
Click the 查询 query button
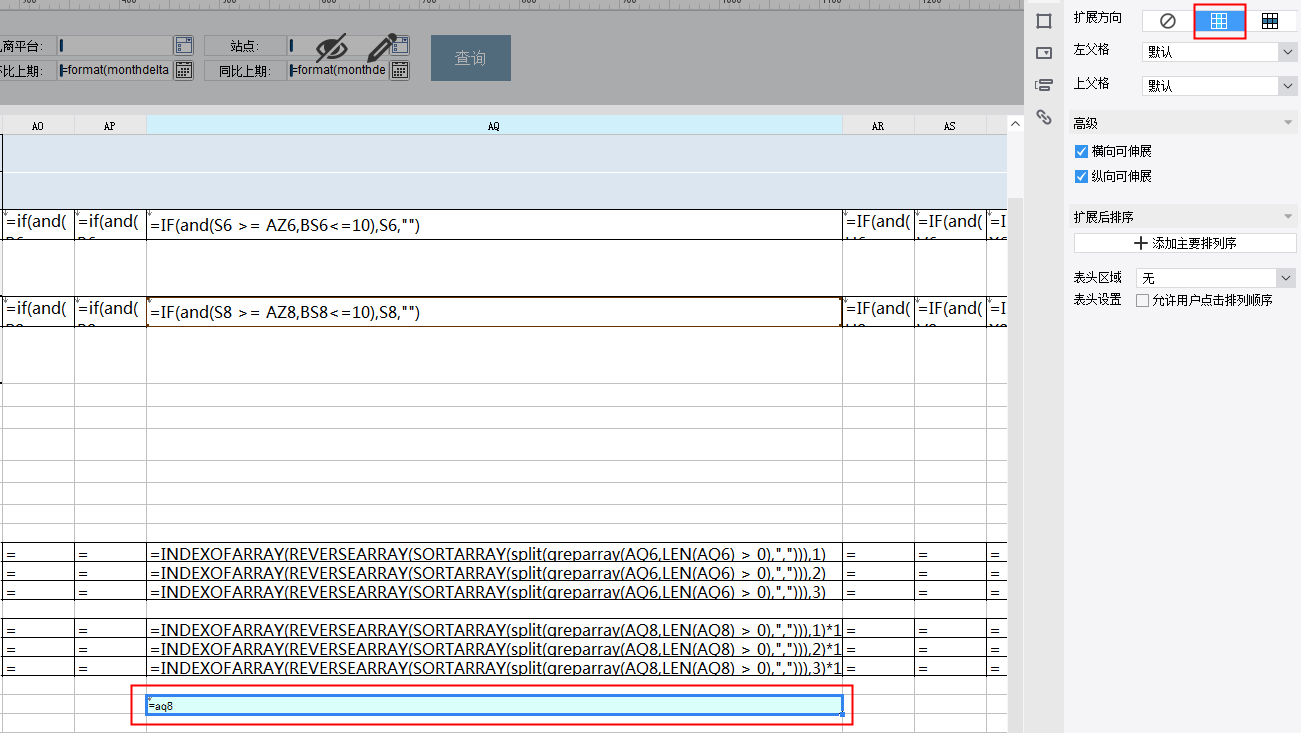[x=471, y=58]
